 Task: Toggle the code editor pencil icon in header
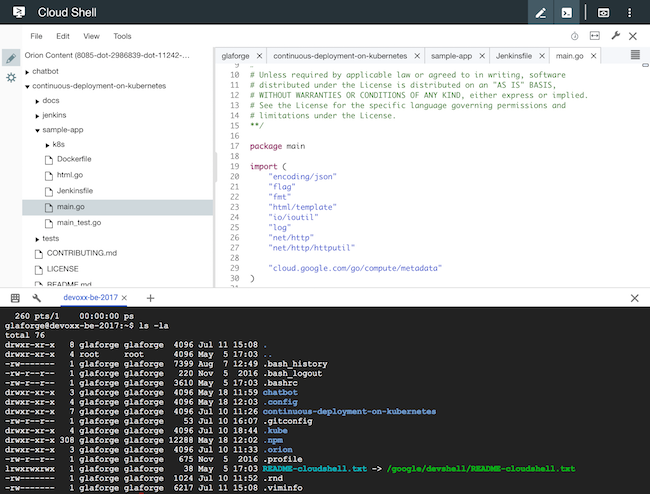coord(540,12)
